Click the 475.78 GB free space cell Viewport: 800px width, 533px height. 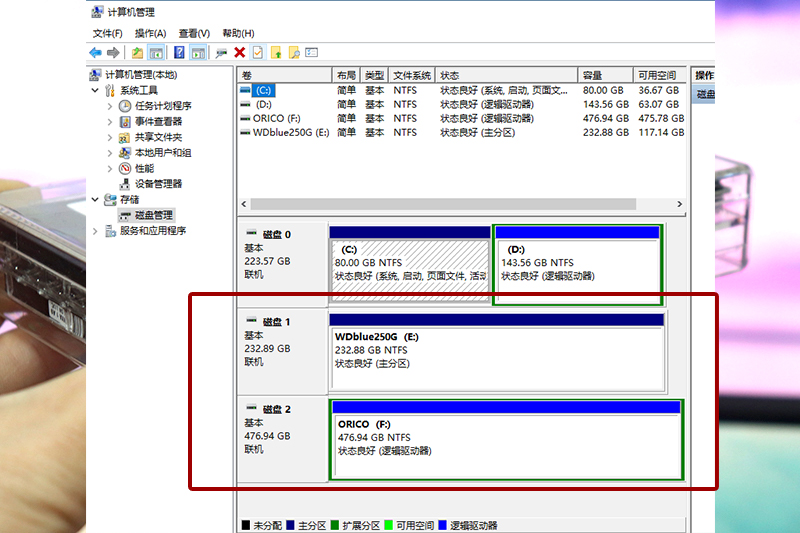point(661,118)
